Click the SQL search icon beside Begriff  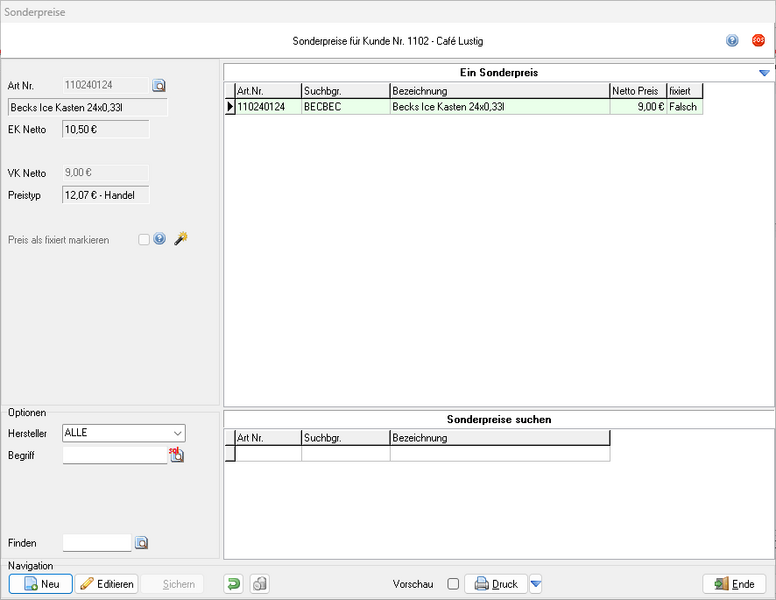(177, 455)
